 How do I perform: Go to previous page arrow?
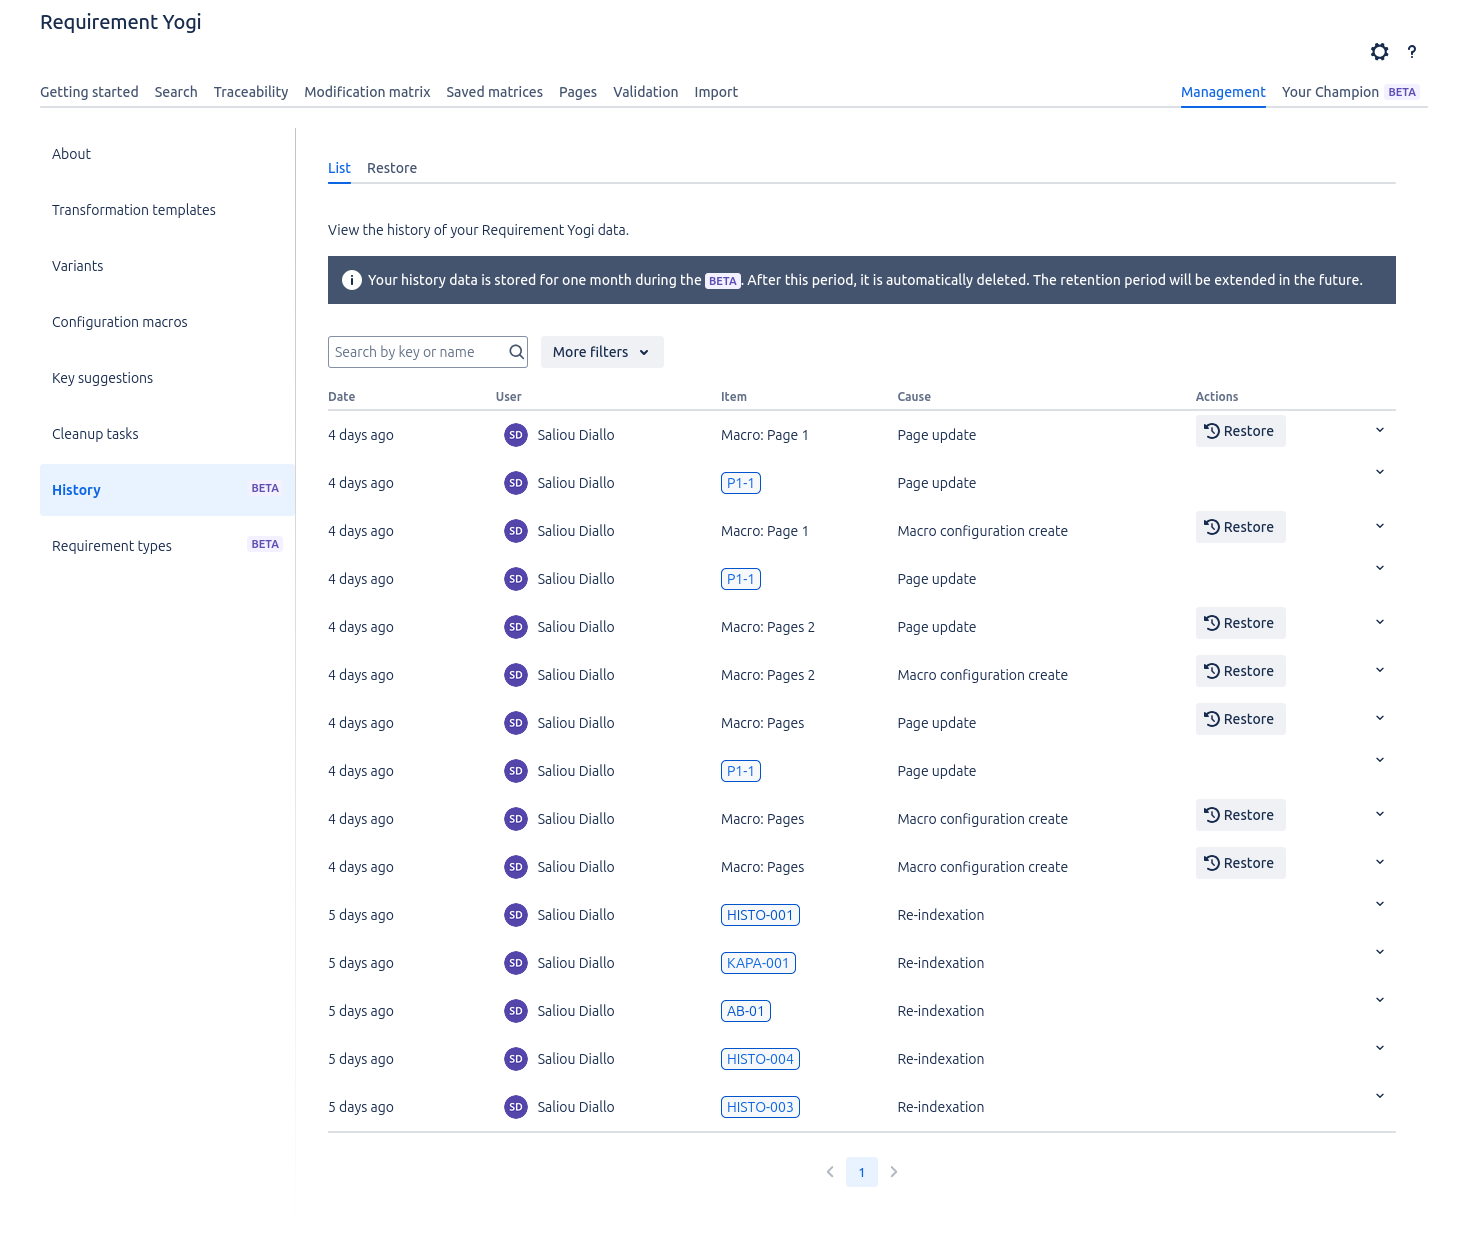(x=830, y=1172)
